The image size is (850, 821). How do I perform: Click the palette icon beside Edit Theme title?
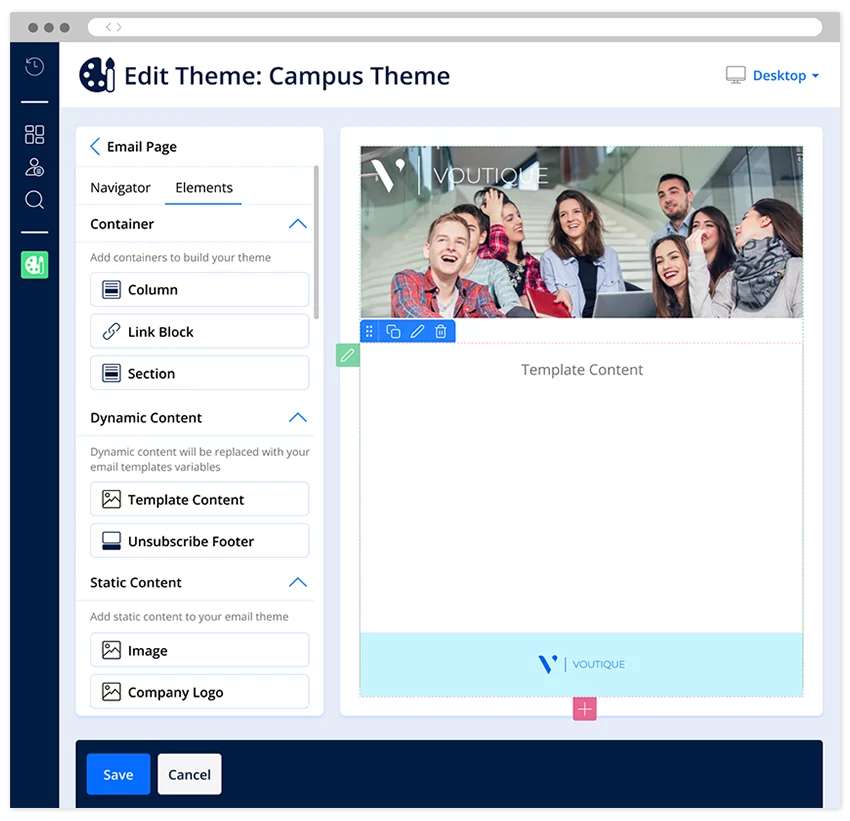pyautogui.click(x=97, y=75)
